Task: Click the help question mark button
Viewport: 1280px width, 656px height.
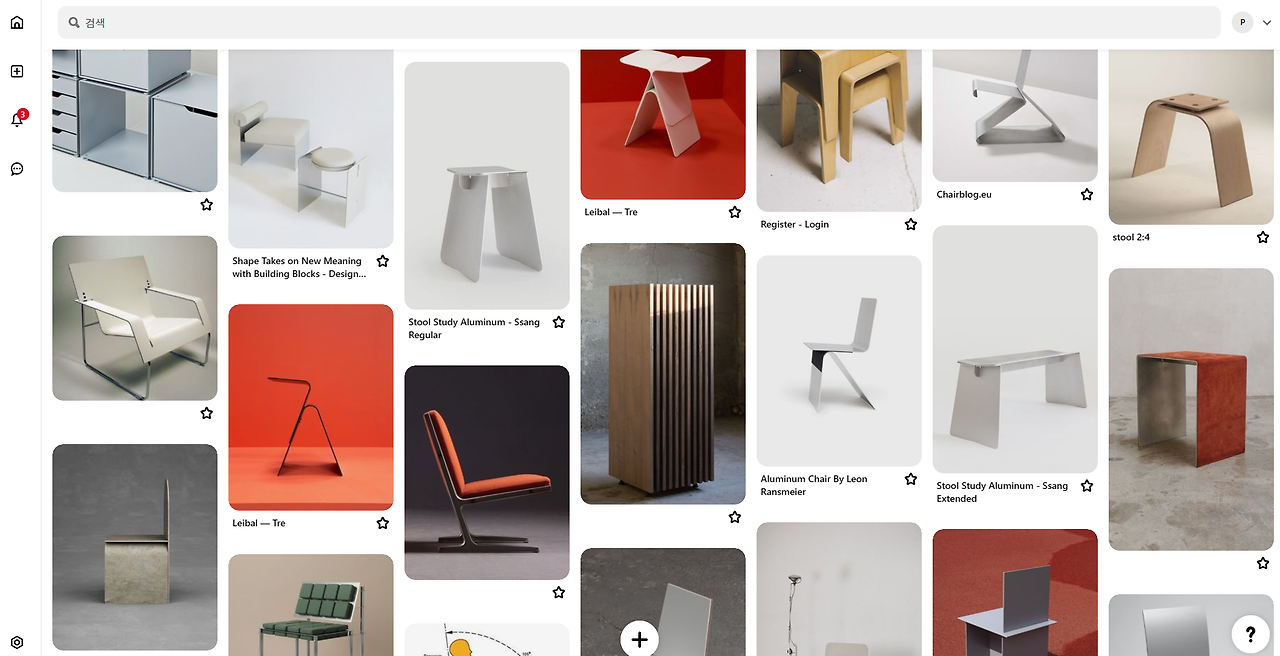Action: click(x=1250, y=633)
